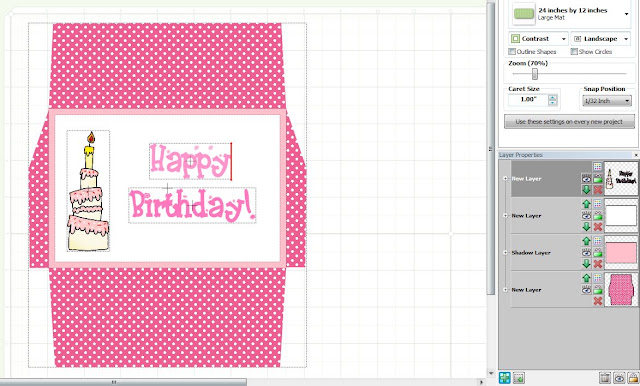Move selected Happy Birthday layer down
The image size is (640, 386).
point(587,190)
